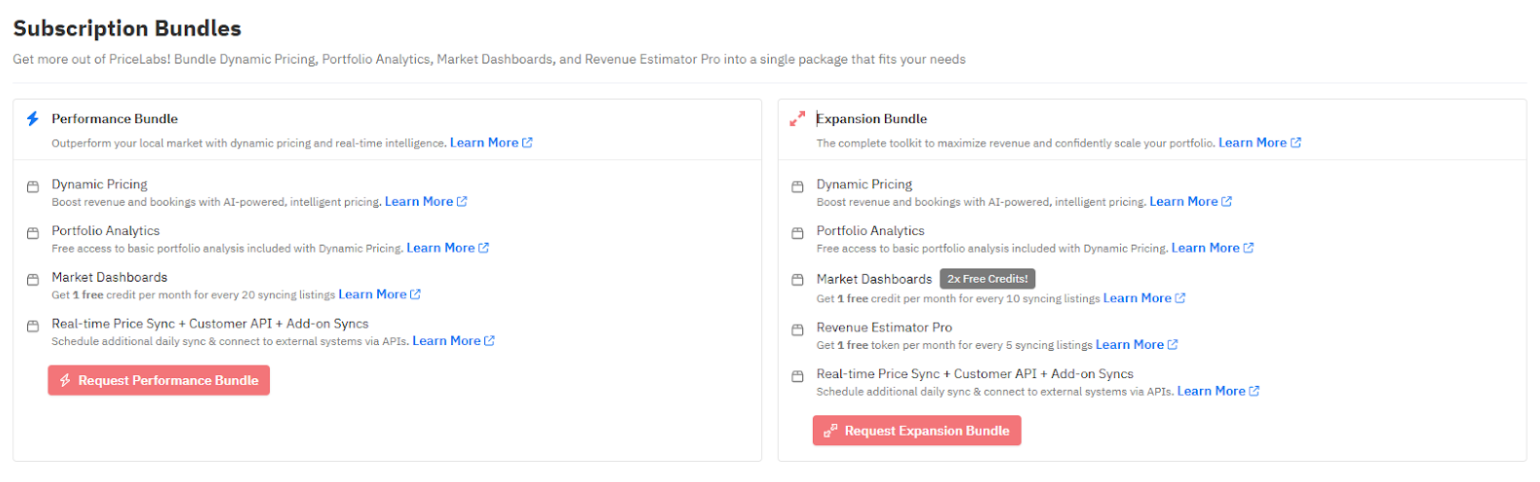
Task: Click Revenue Estimator Pro icon in Expansion Bundle
Action: click(797, 329)
